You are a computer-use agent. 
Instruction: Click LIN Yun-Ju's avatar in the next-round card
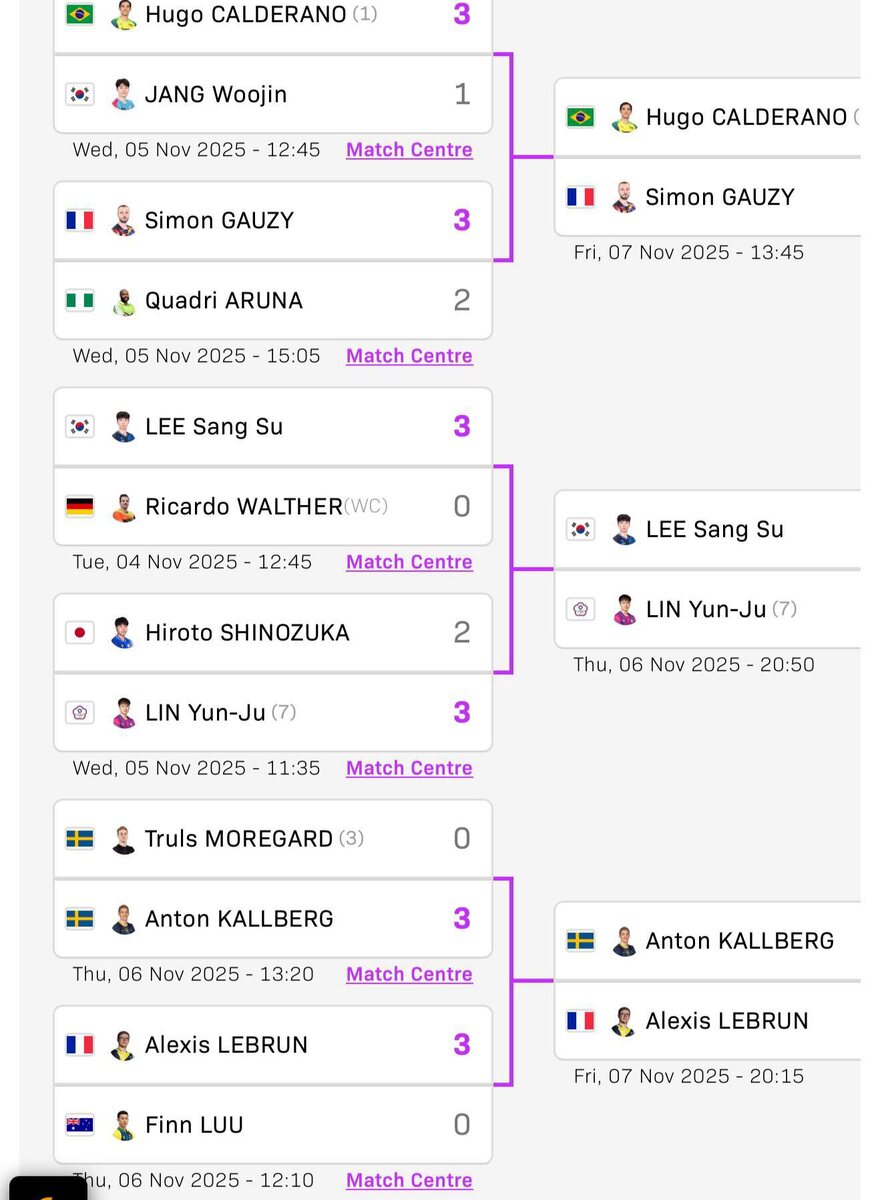click(624, 609)
